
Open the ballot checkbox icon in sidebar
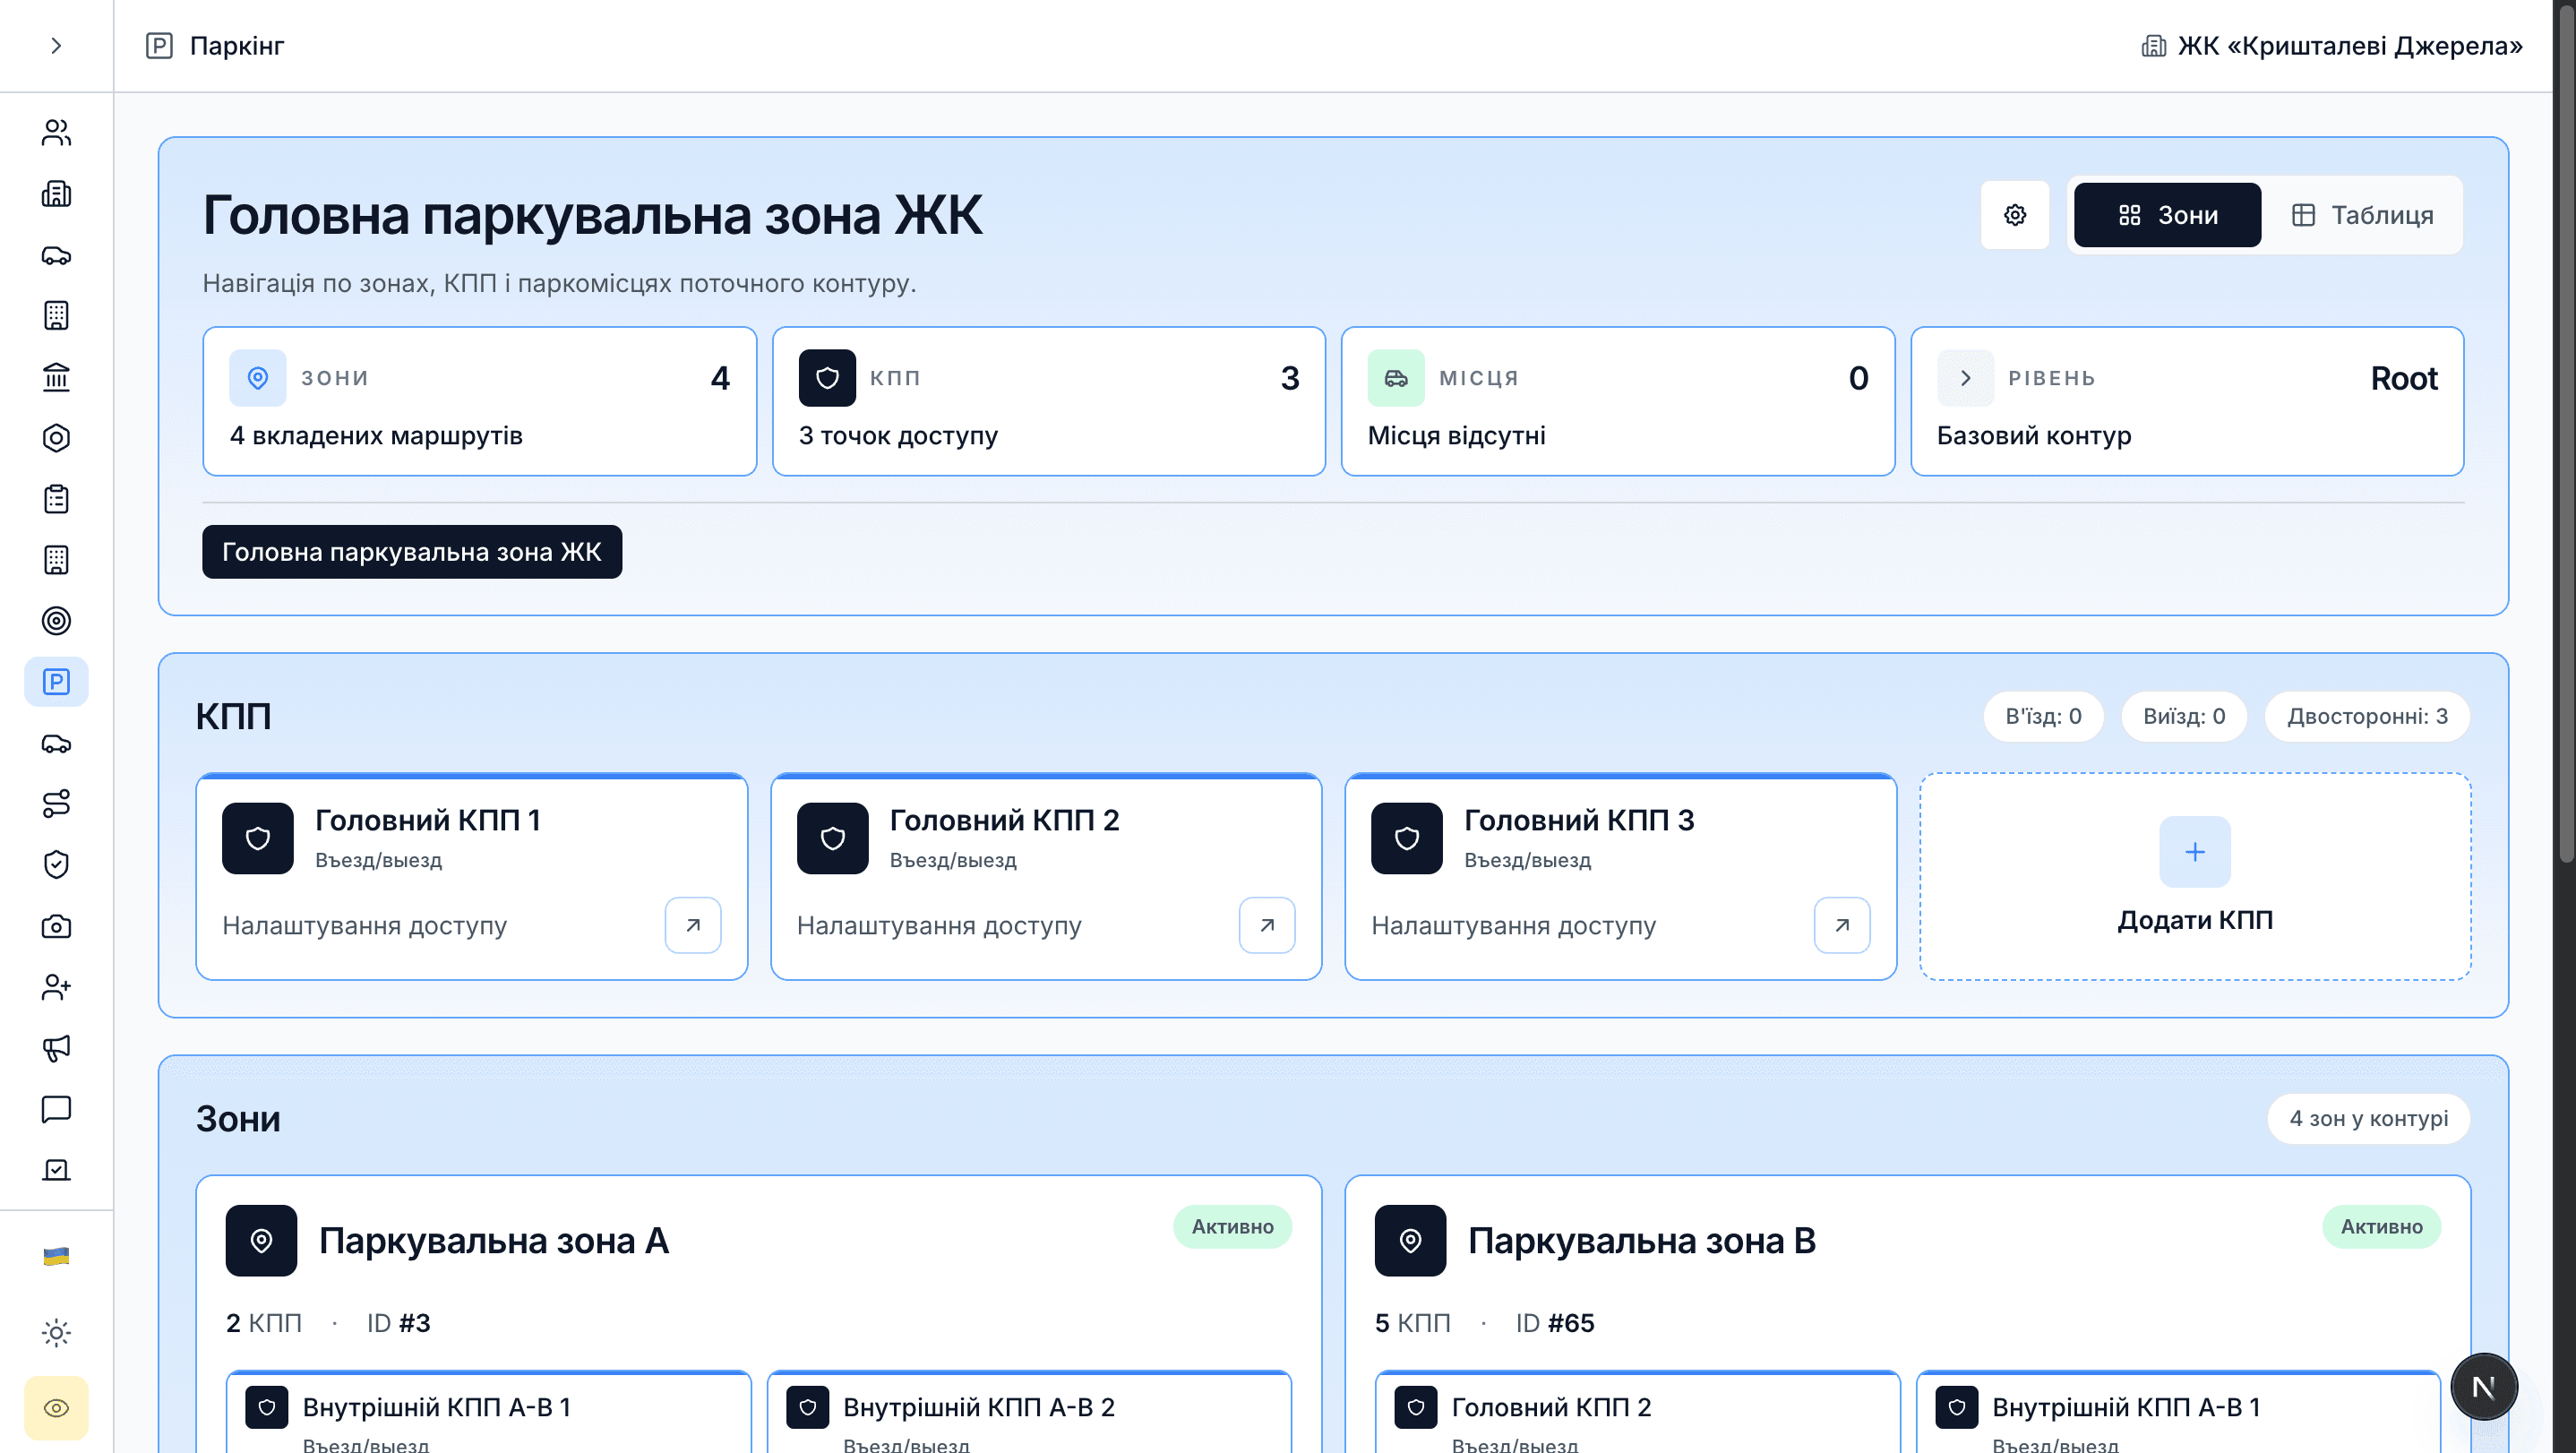(56, 1170)
